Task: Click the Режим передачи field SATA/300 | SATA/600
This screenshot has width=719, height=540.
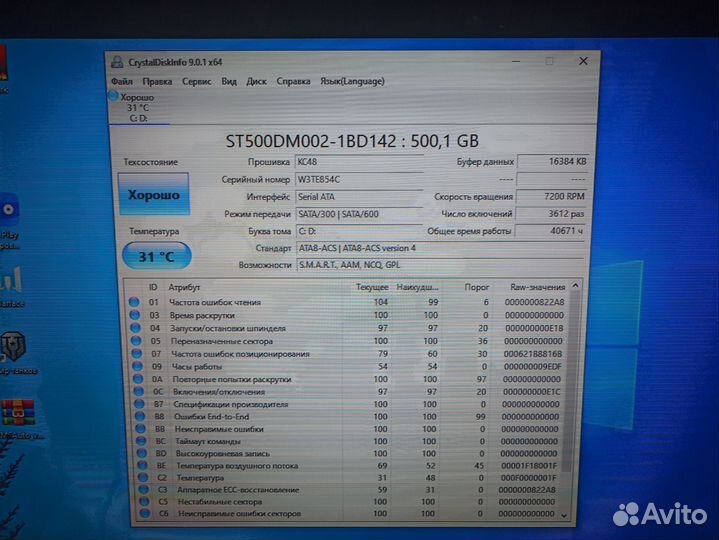Action: pos(359,214)
